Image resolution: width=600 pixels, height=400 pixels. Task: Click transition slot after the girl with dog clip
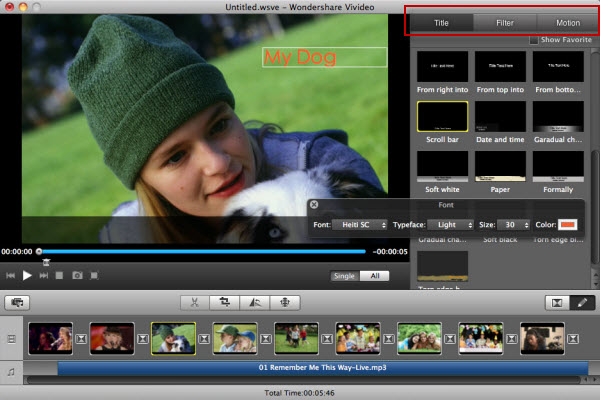[204, 339]
